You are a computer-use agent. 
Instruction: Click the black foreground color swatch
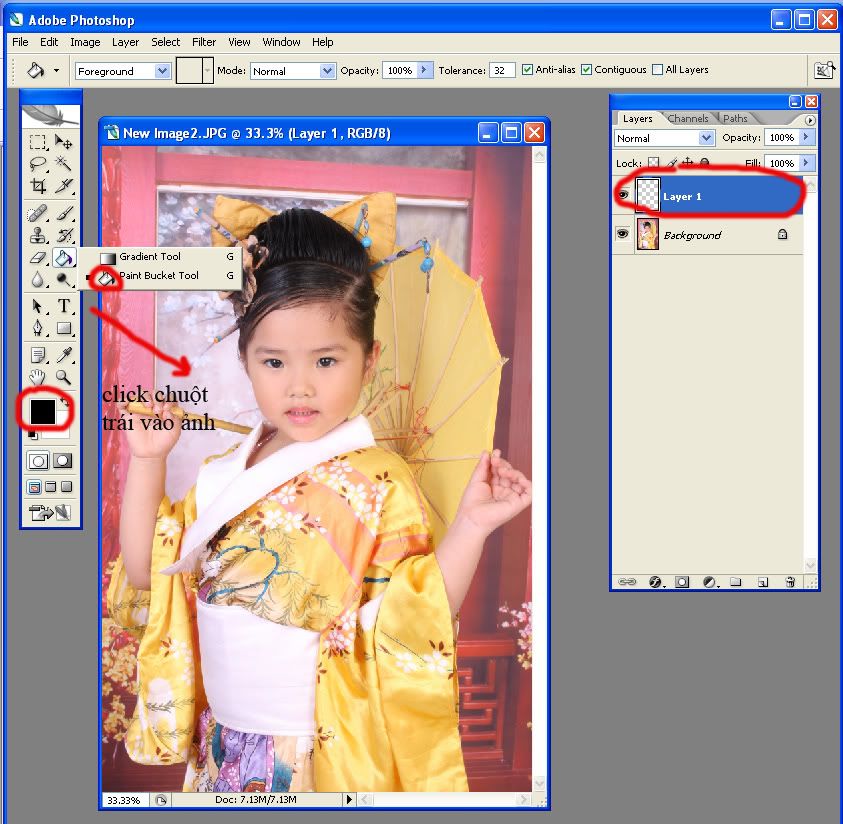(x=41, y=410)
